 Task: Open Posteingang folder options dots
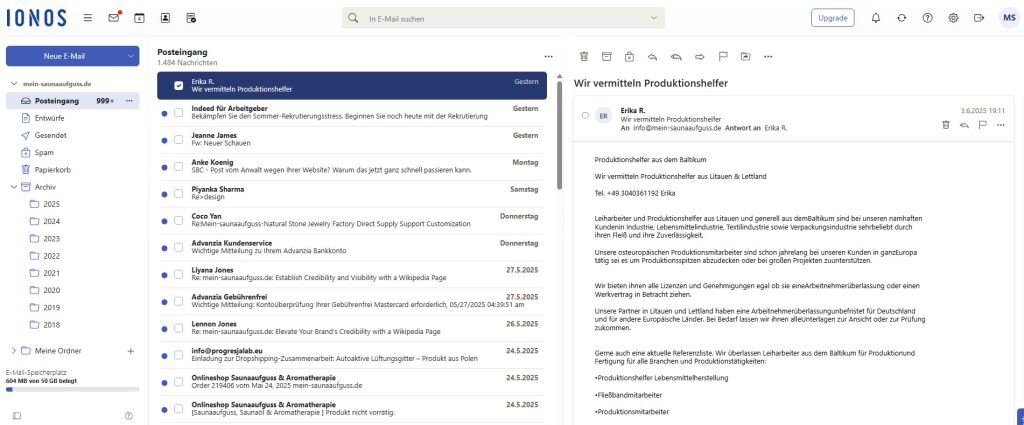[x=129, y=101]
